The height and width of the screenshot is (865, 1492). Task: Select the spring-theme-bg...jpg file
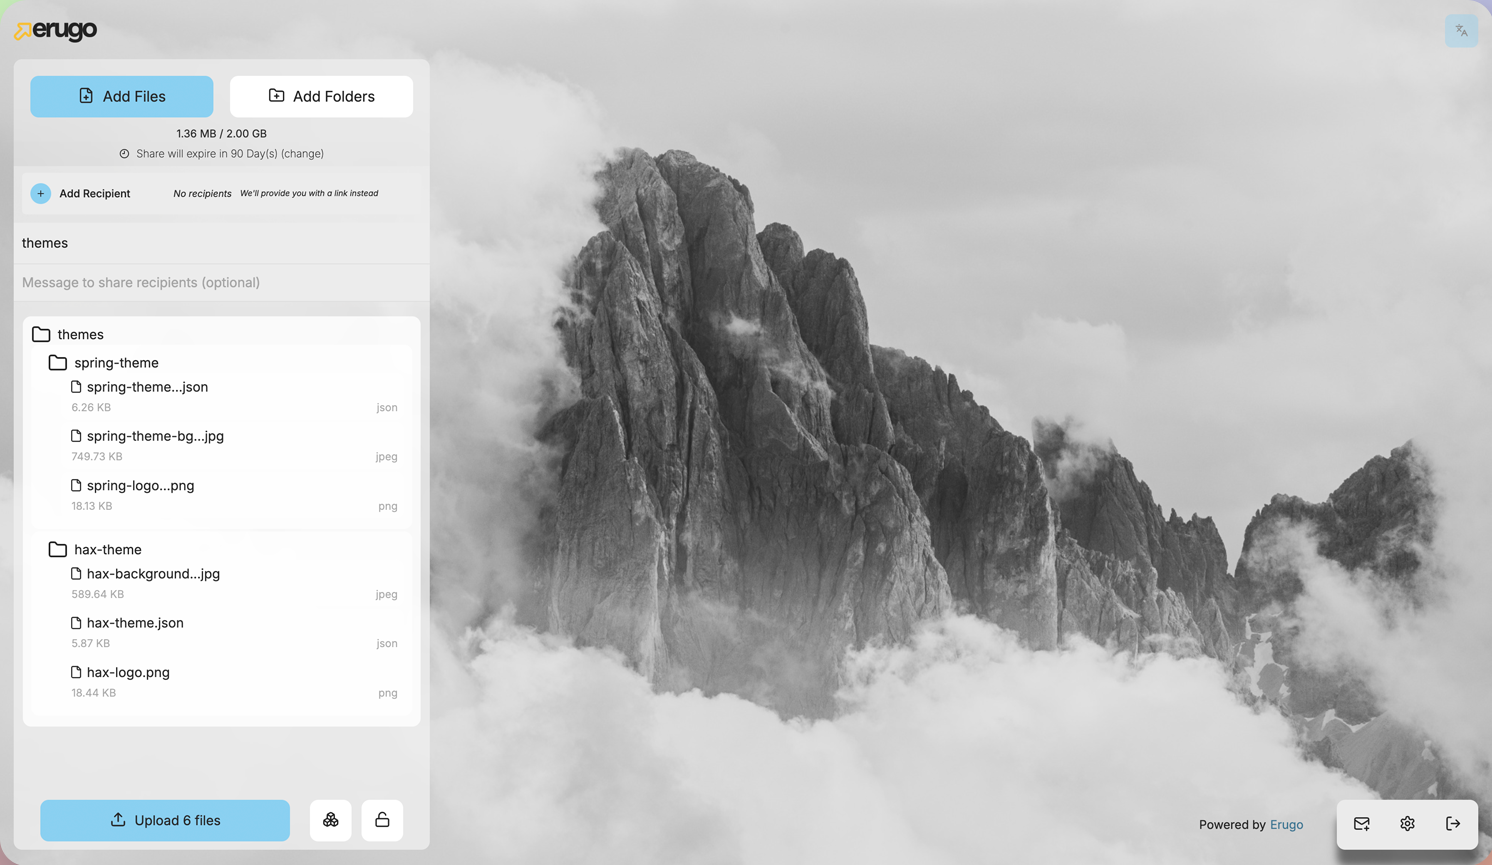(155, 436)
